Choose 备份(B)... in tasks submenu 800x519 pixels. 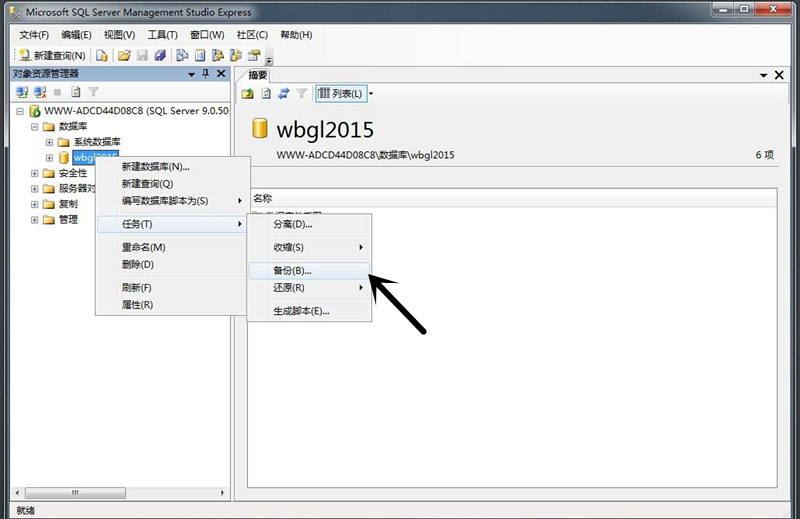(x=309, y=270)
